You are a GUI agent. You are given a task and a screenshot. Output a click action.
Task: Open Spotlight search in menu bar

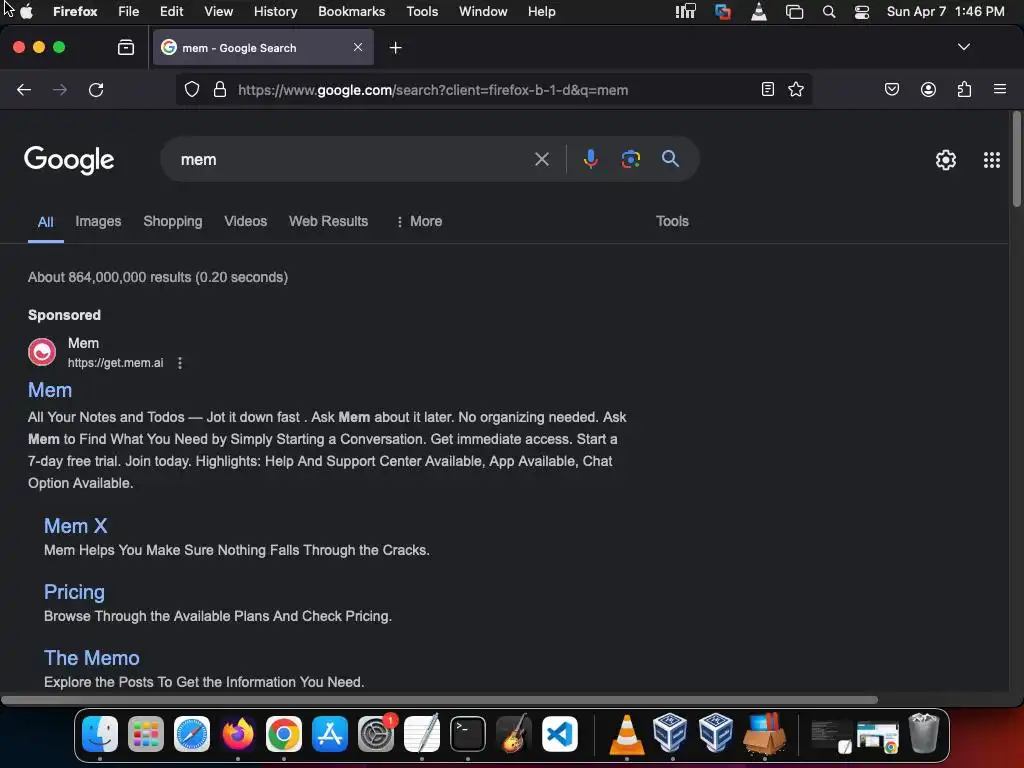click(x=829, y=12)
